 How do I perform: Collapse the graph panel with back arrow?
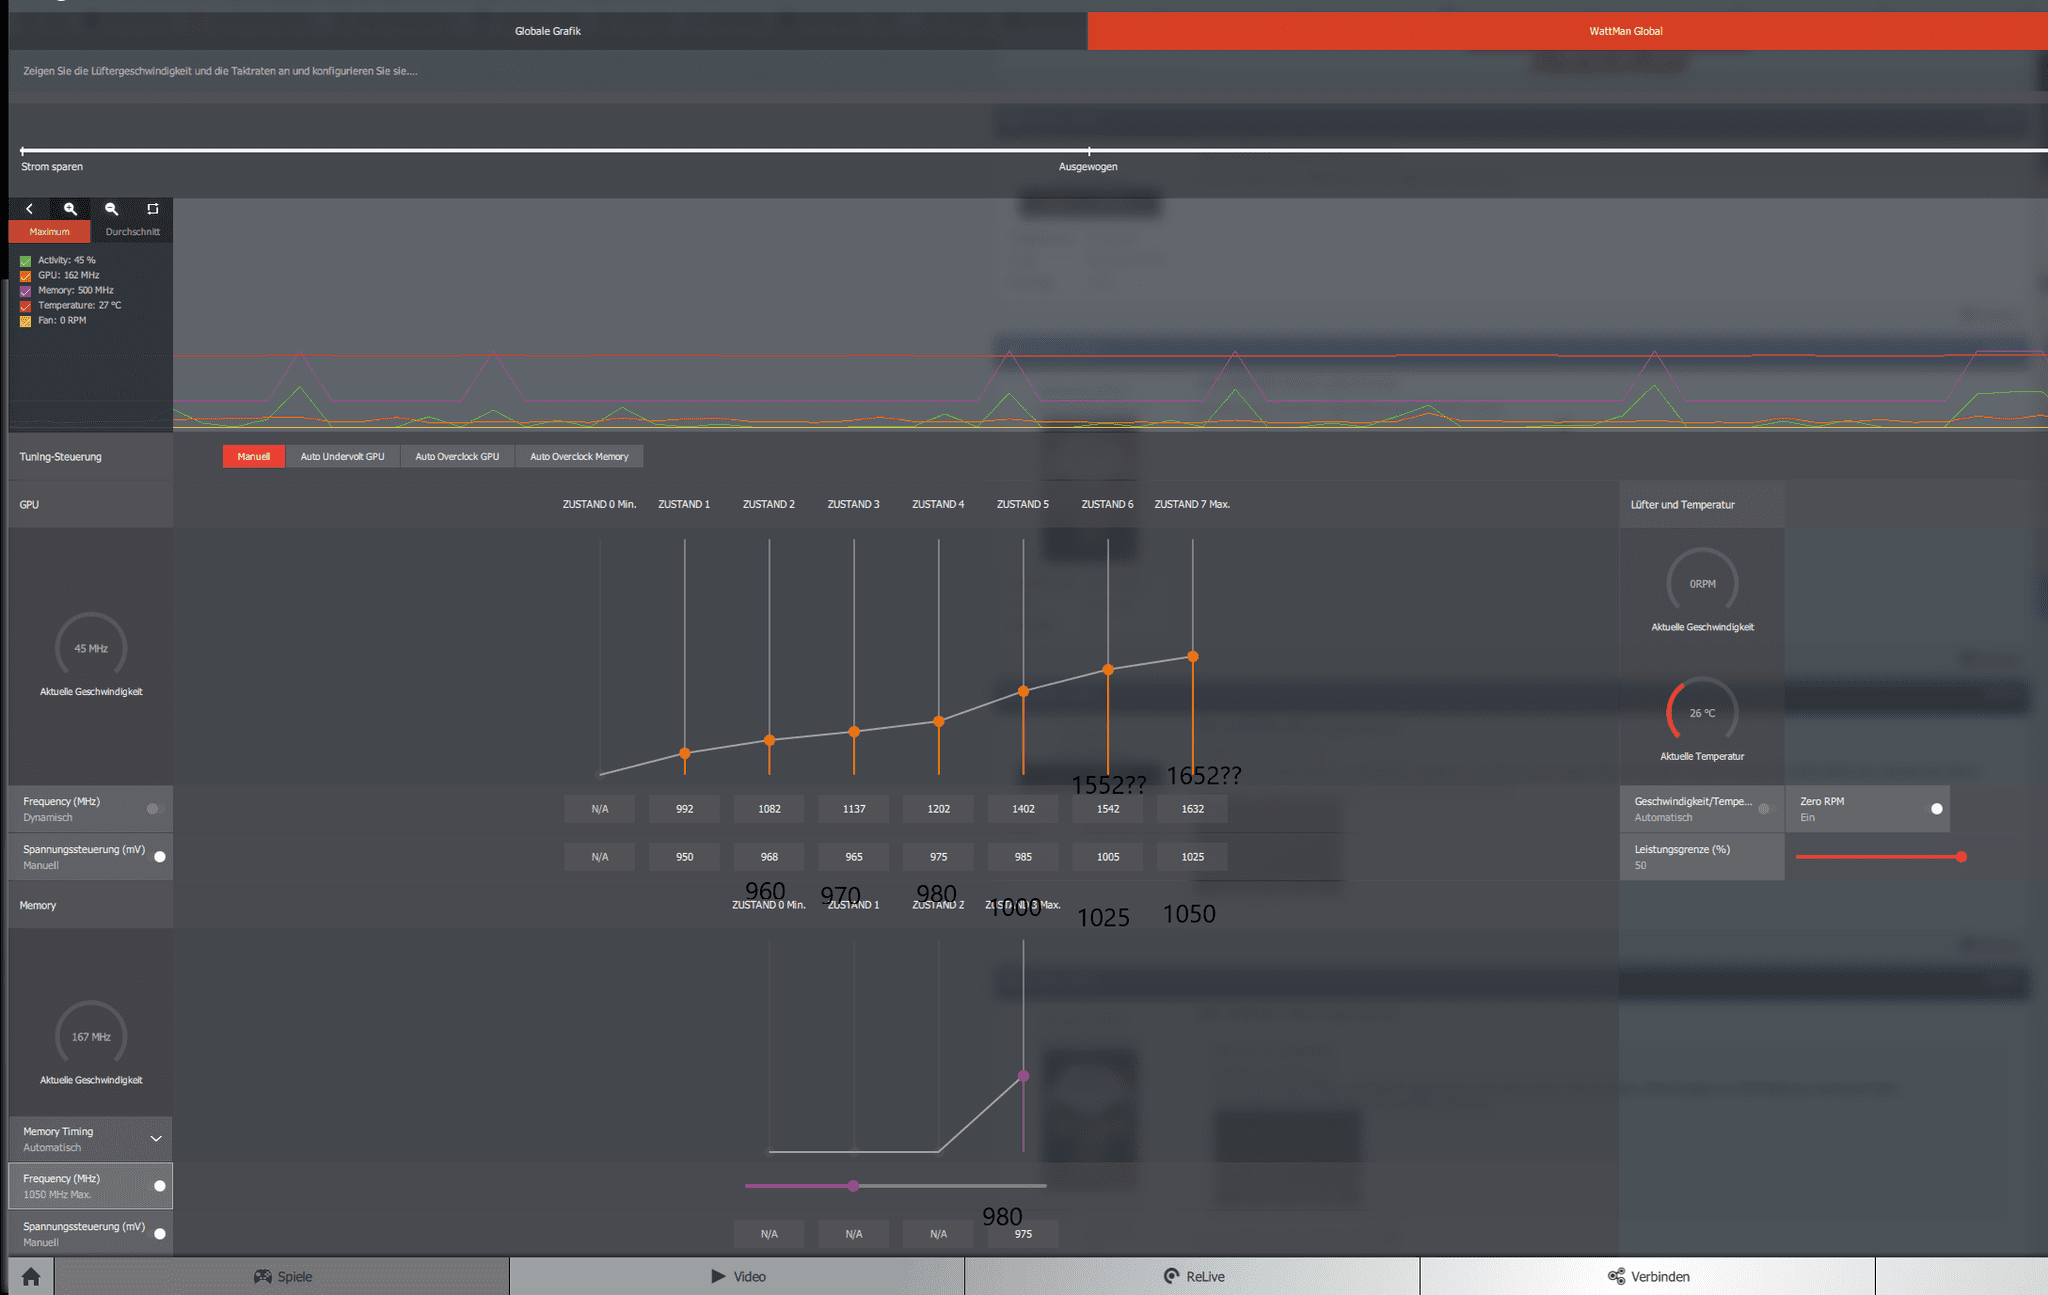click(29, 209)
